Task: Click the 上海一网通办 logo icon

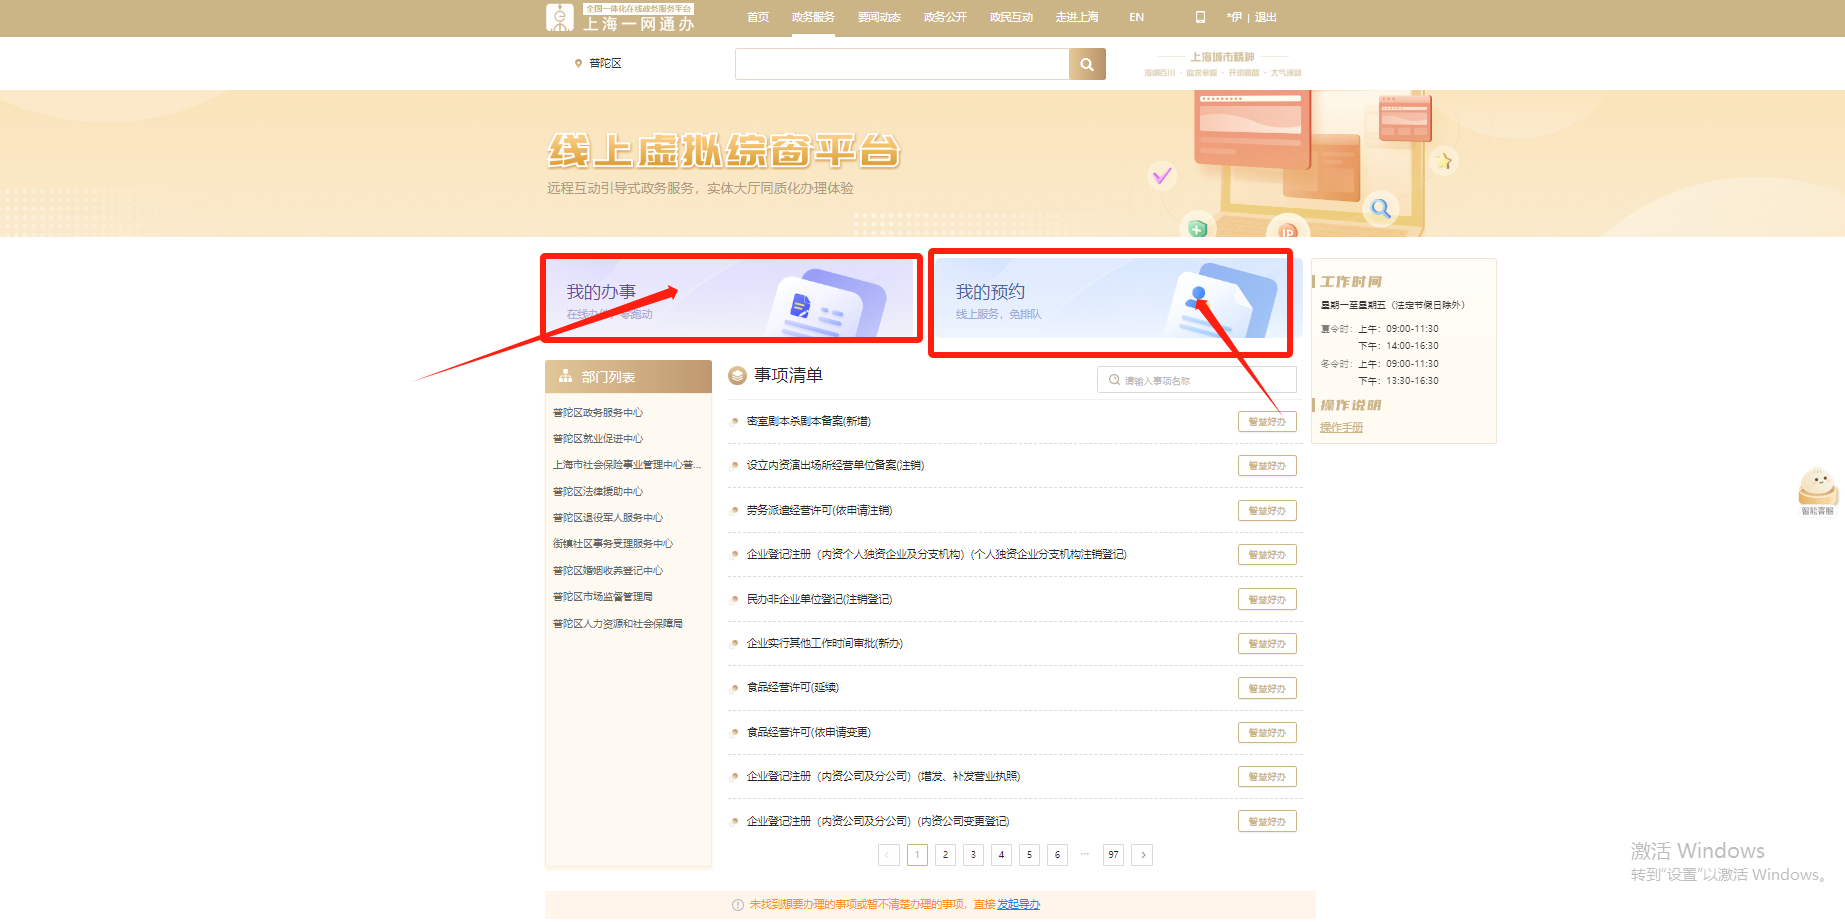Action: pyautogui.click(x=560, y=18)
